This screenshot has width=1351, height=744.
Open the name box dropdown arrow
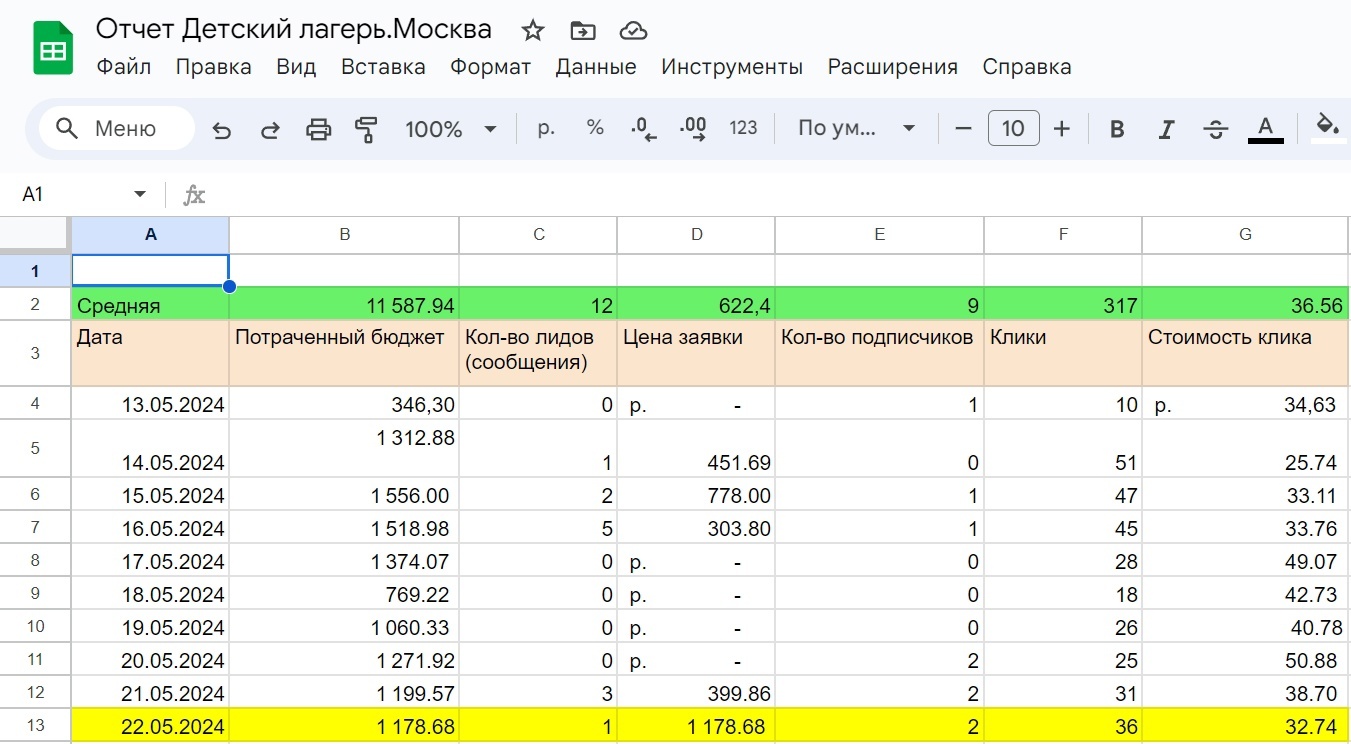140,194
